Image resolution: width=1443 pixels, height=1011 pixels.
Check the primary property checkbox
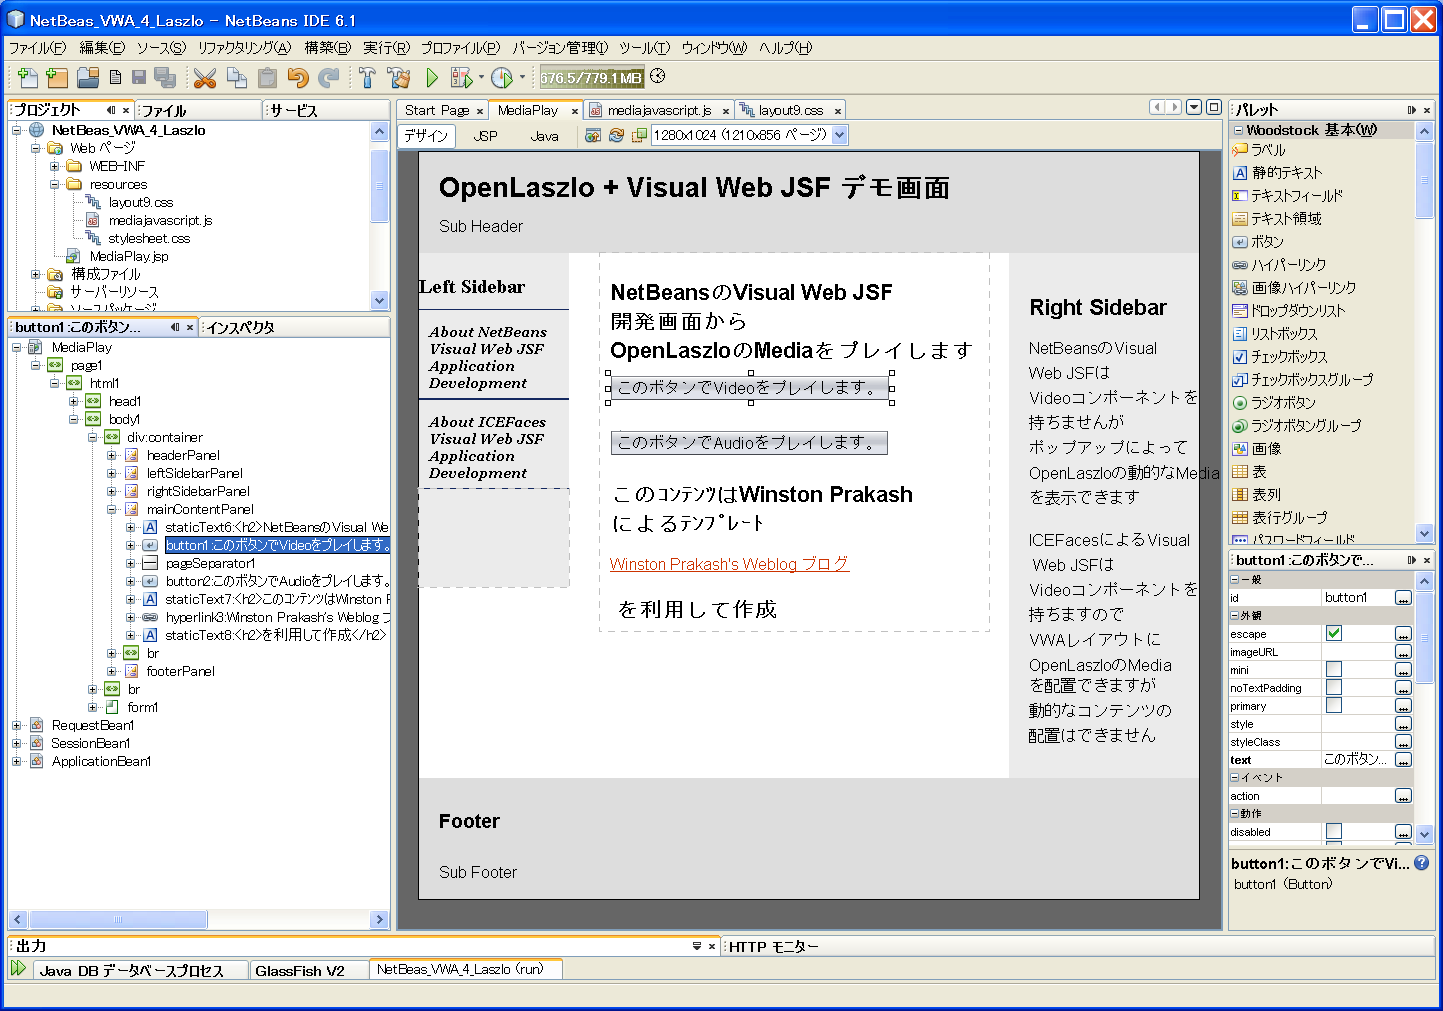pyautogui.click(x=1333, y=705)
